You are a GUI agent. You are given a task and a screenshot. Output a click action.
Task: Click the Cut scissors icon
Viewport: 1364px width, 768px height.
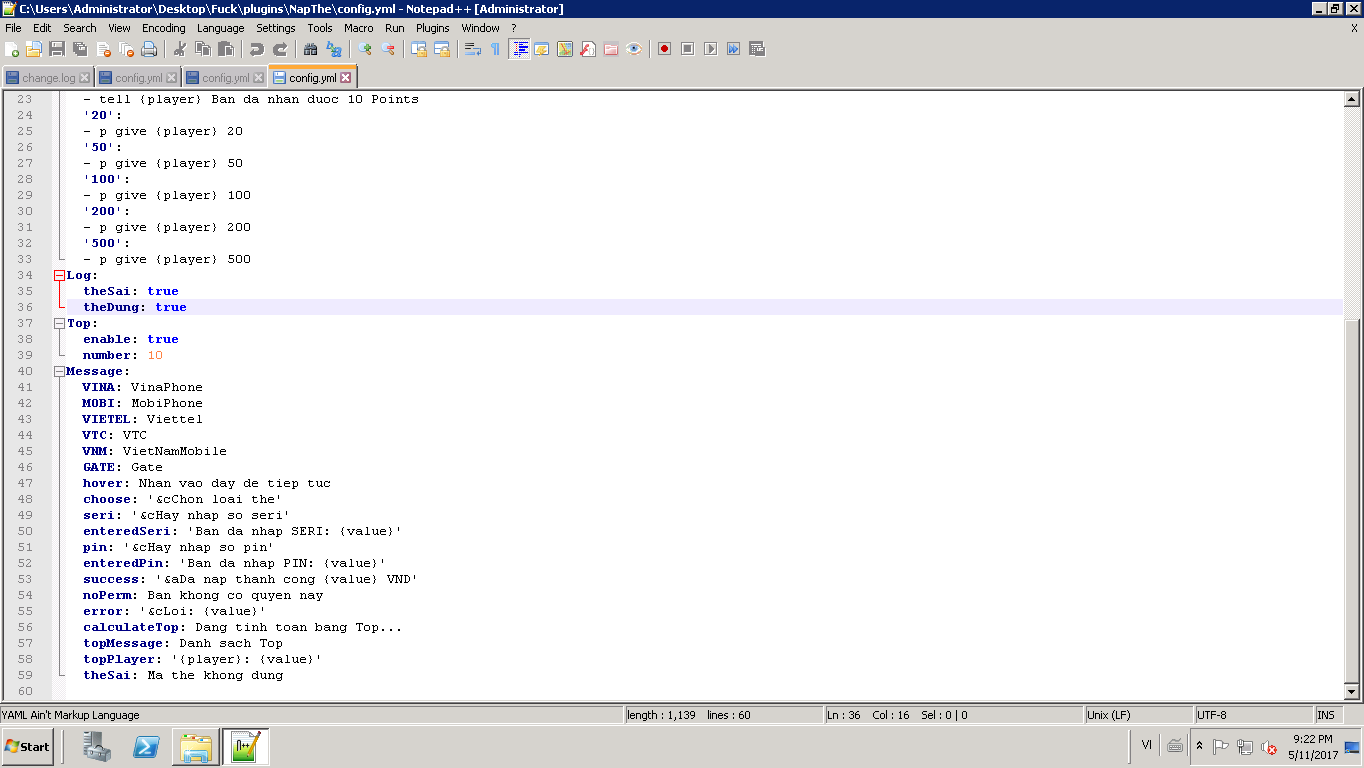coord(180,49)
